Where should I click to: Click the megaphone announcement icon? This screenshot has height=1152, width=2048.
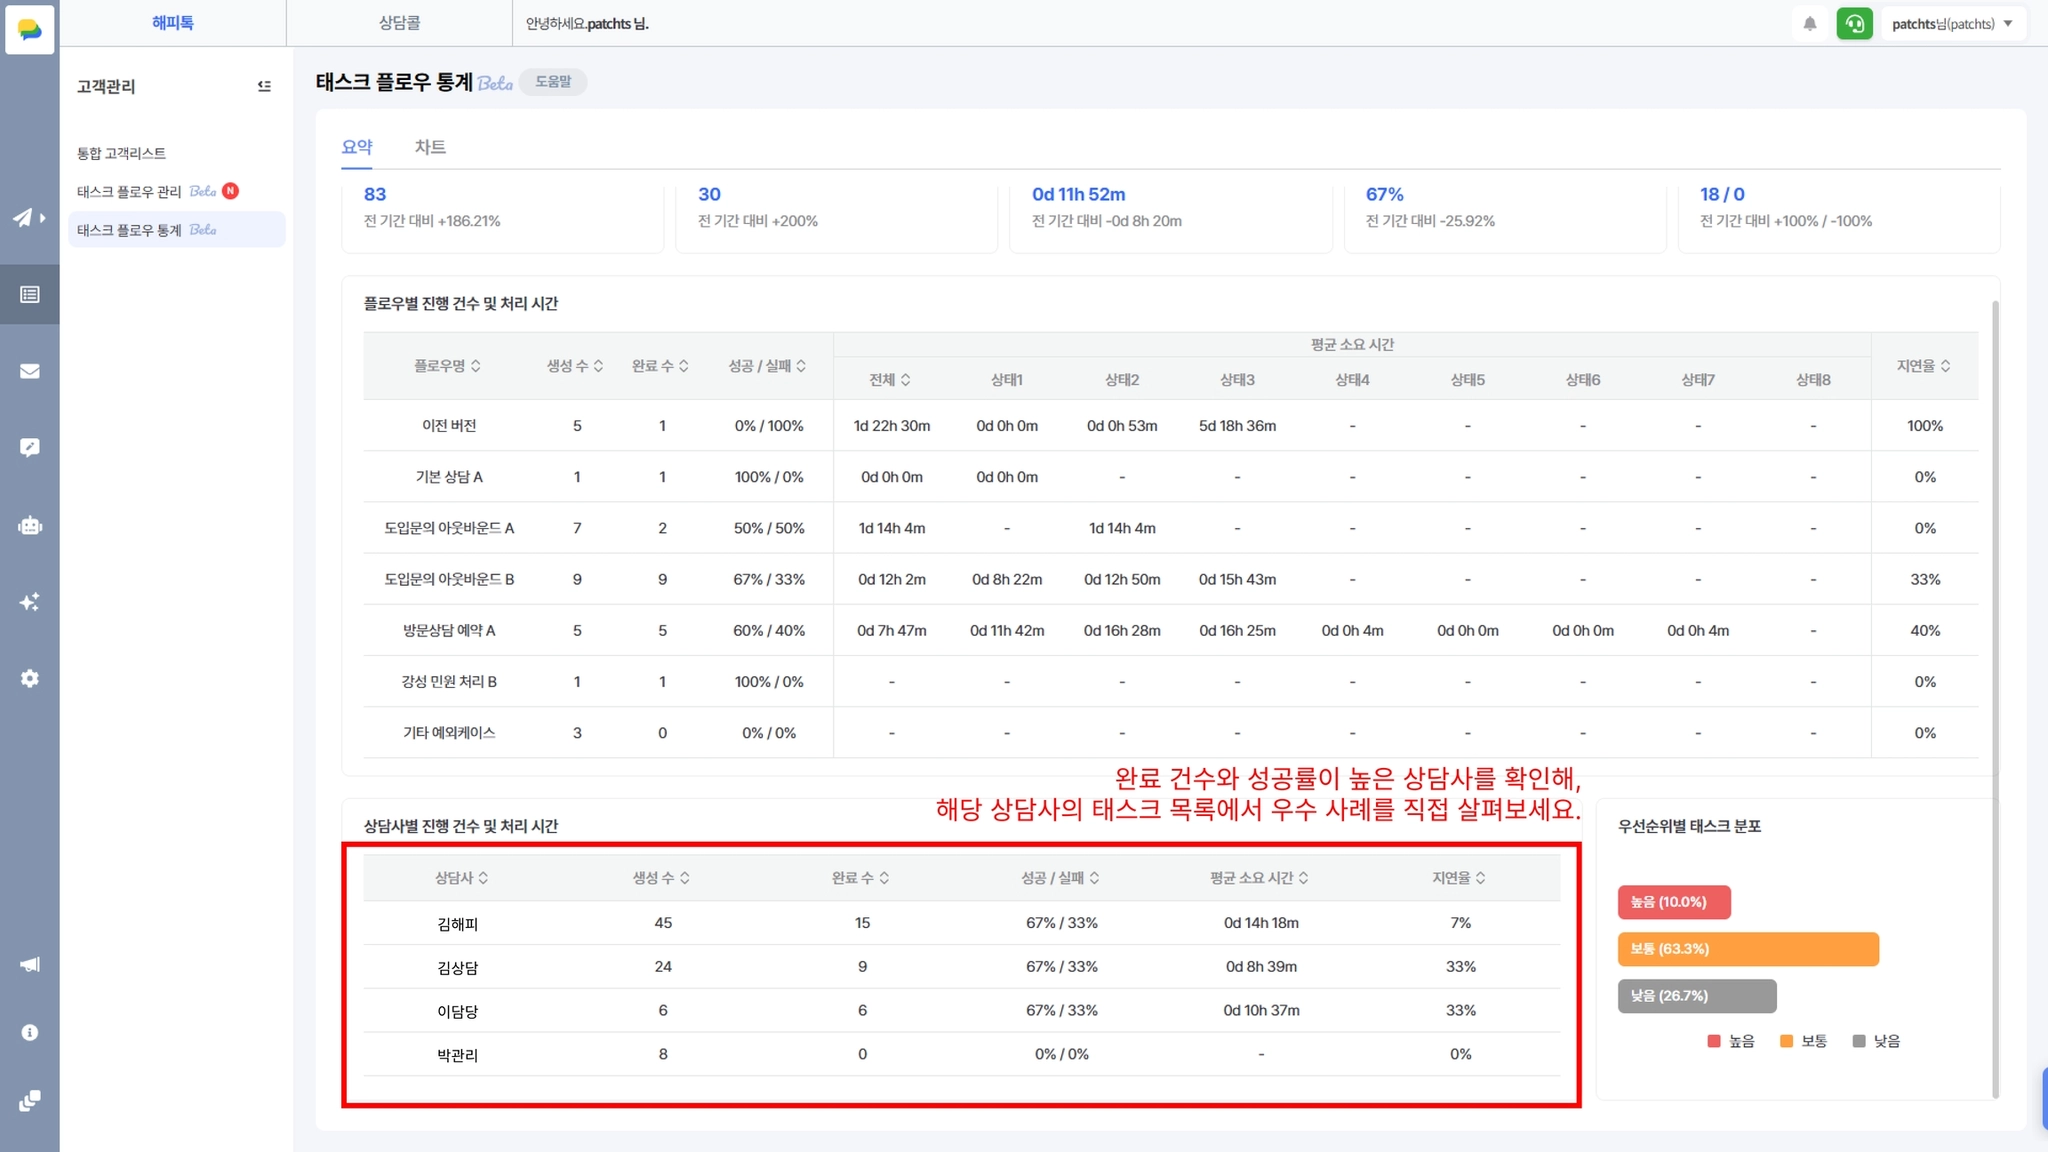[30, 964]
